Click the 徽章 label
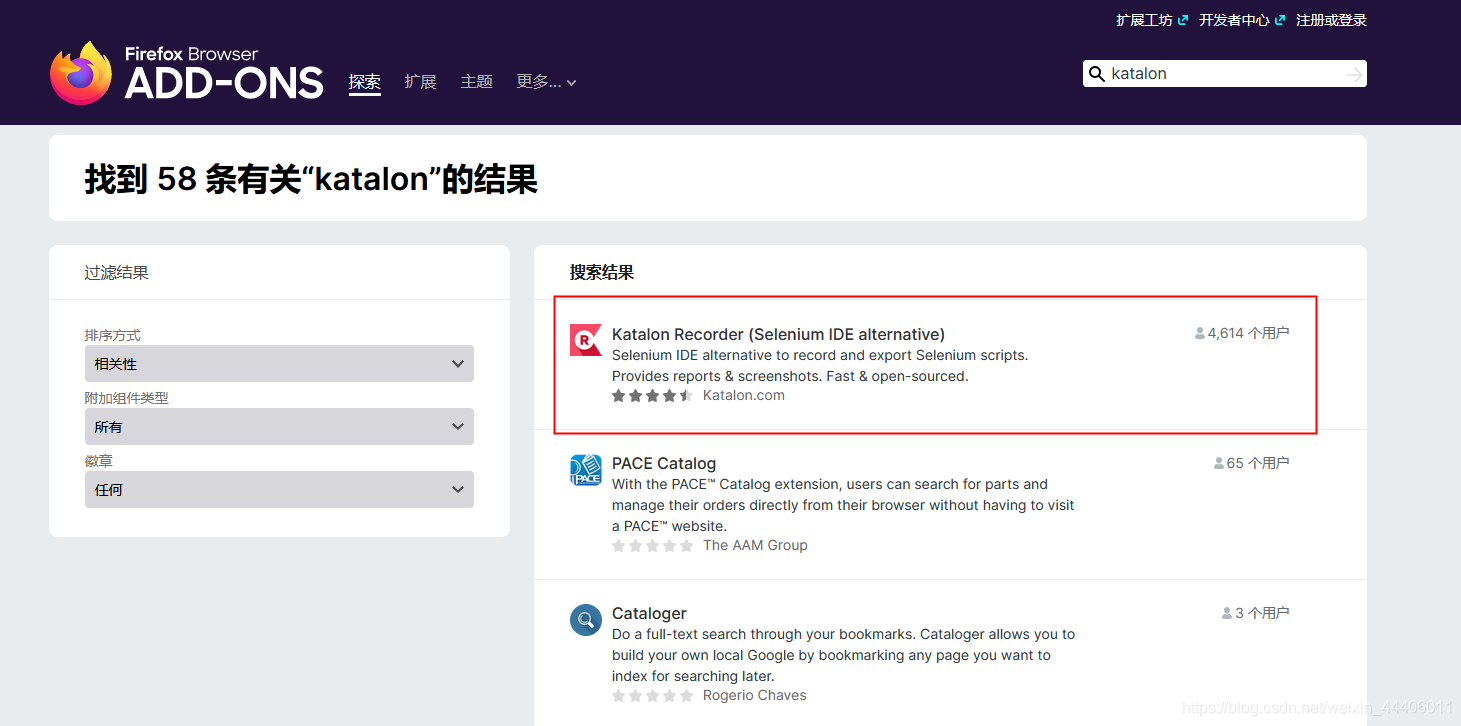This screenshot has height=726, width=1461. [x=99, y=462]
